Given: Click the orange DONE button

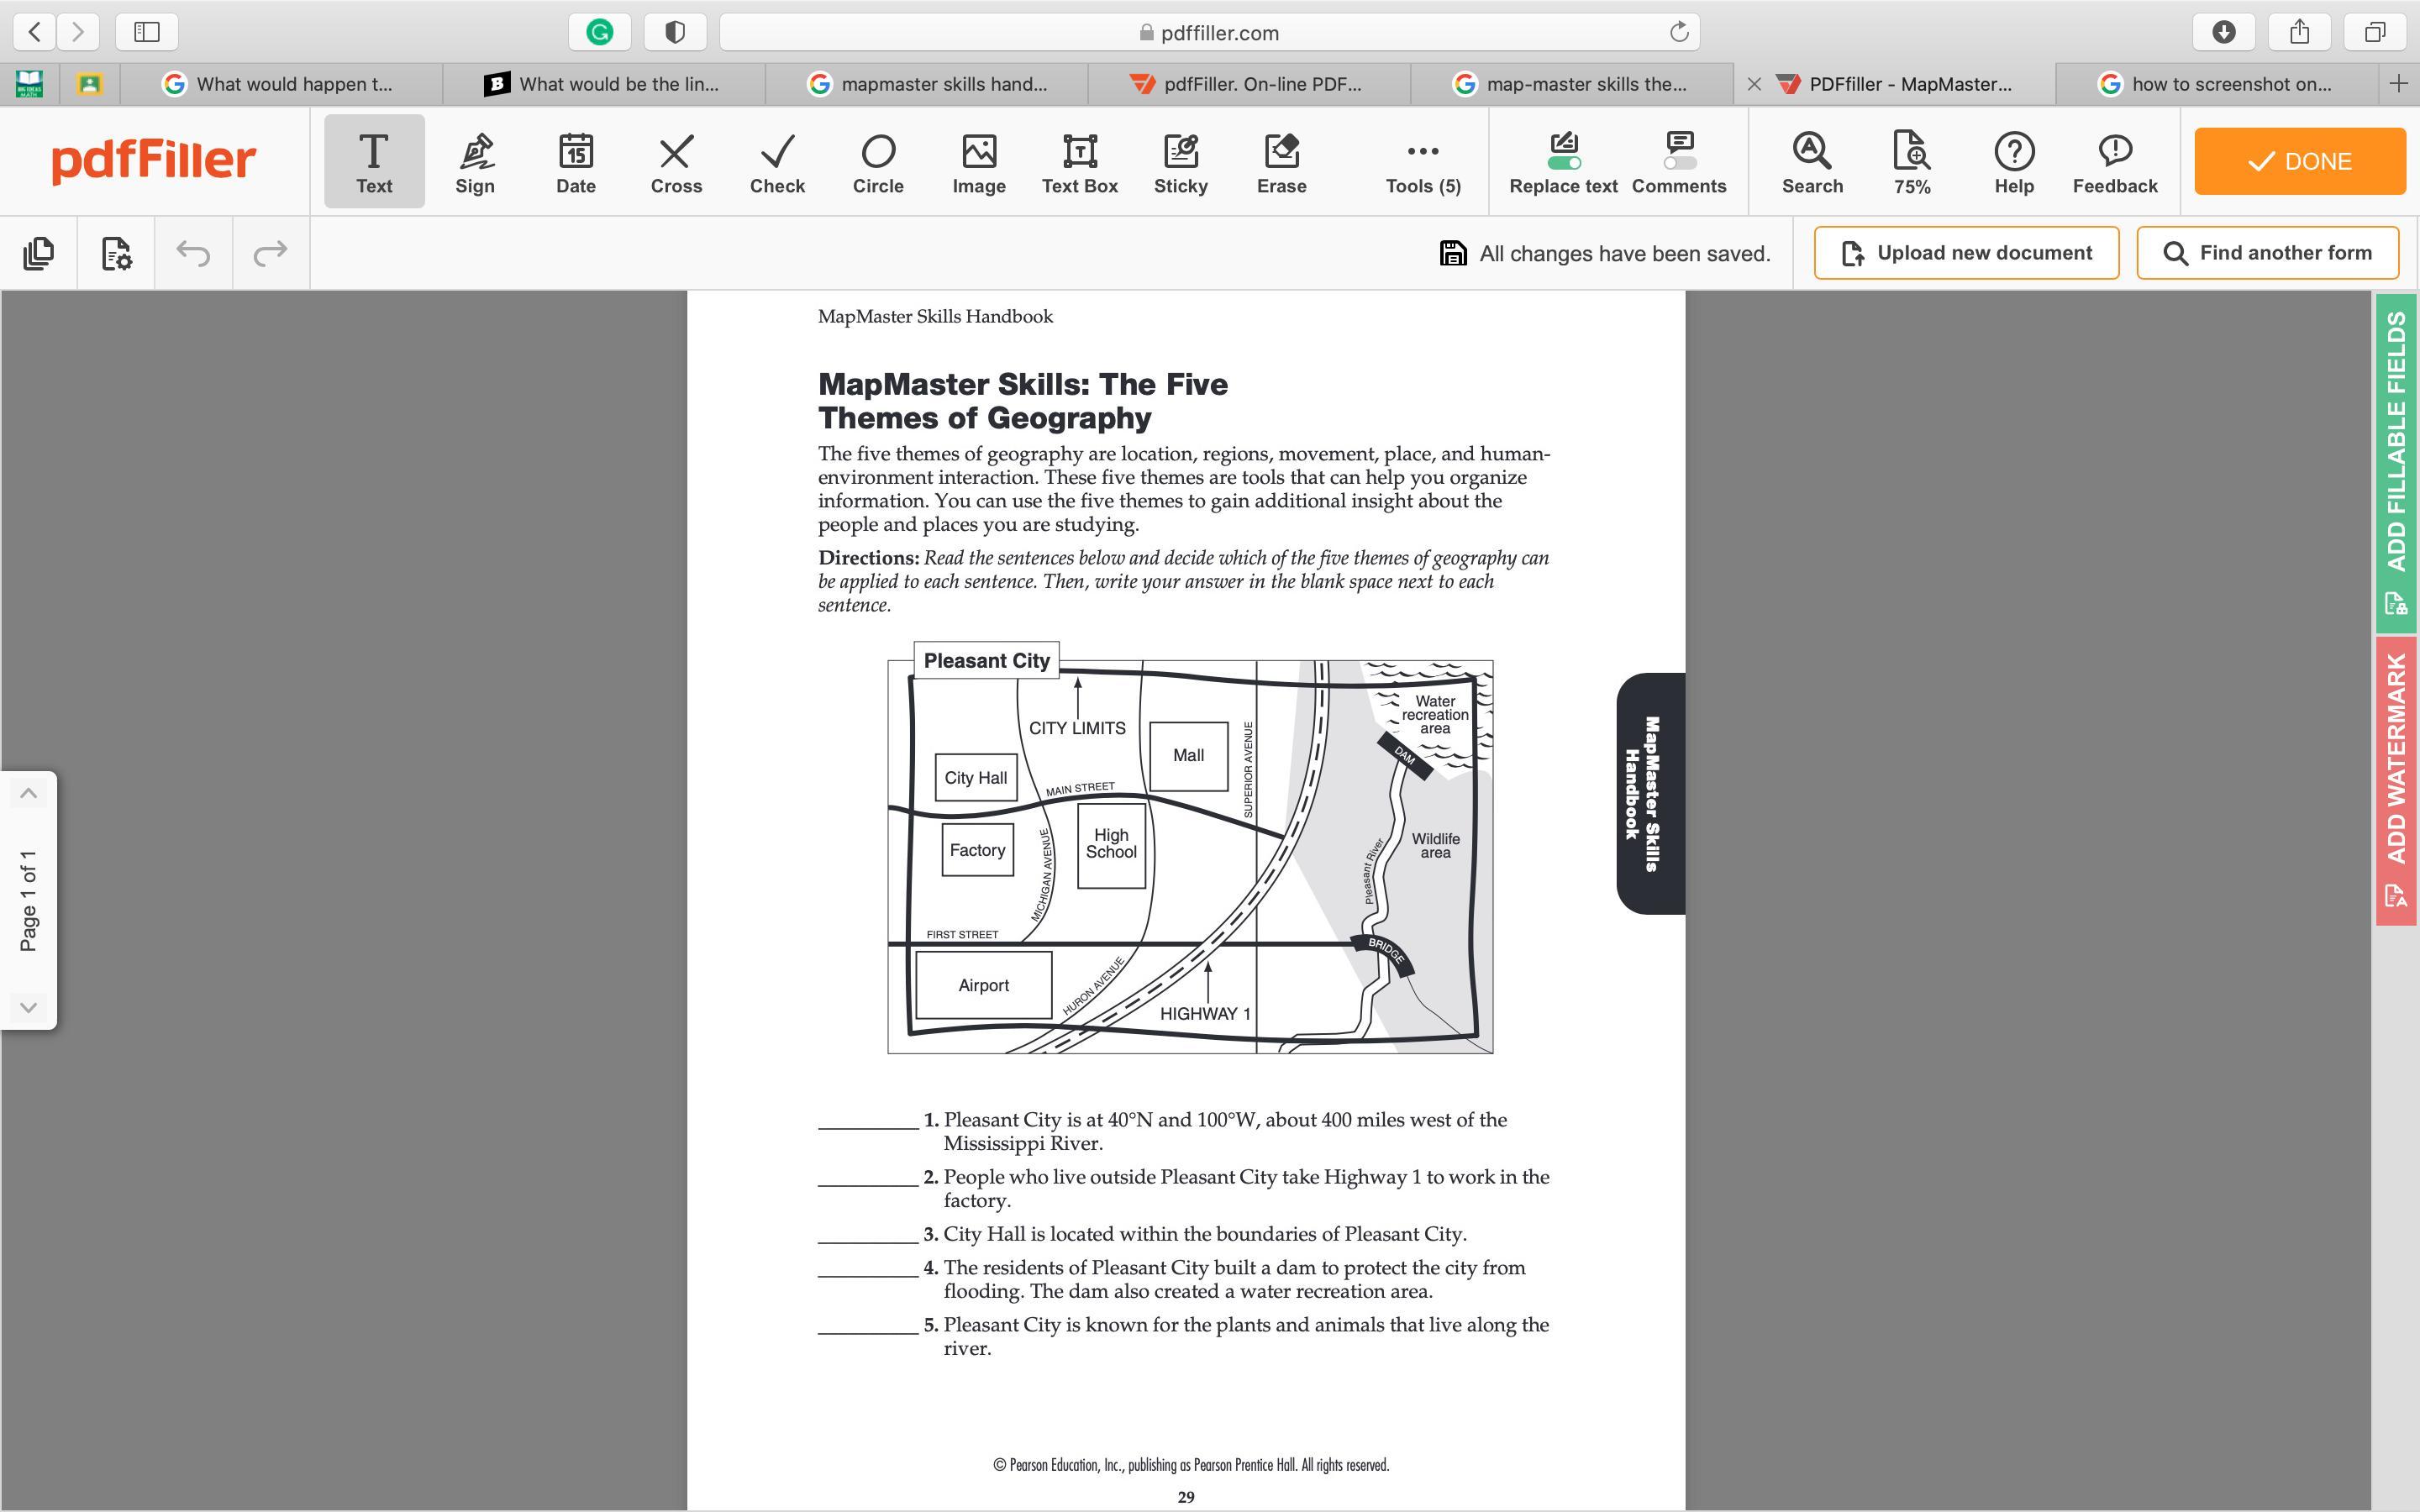Looking at the screenshot, I should (x=2299, y=161).
